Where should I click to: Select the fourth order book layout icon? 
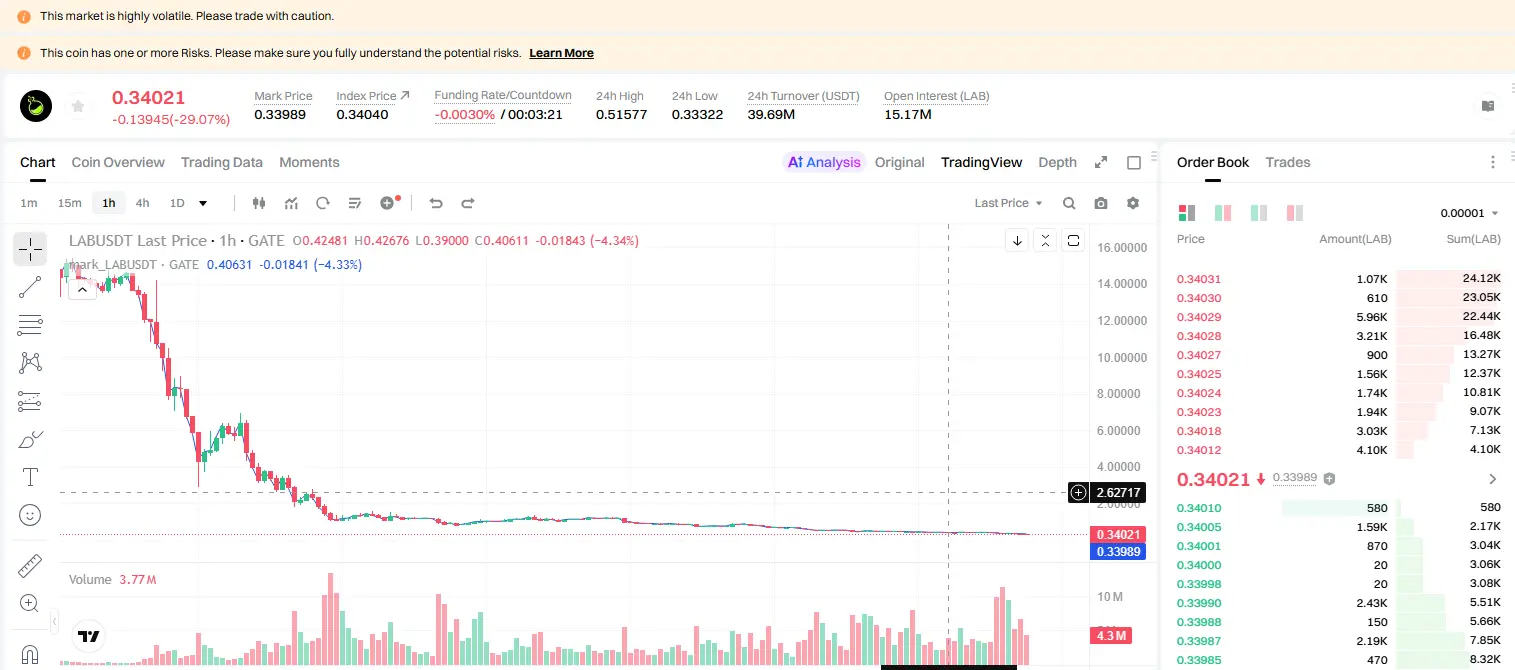coord(1295,213)
